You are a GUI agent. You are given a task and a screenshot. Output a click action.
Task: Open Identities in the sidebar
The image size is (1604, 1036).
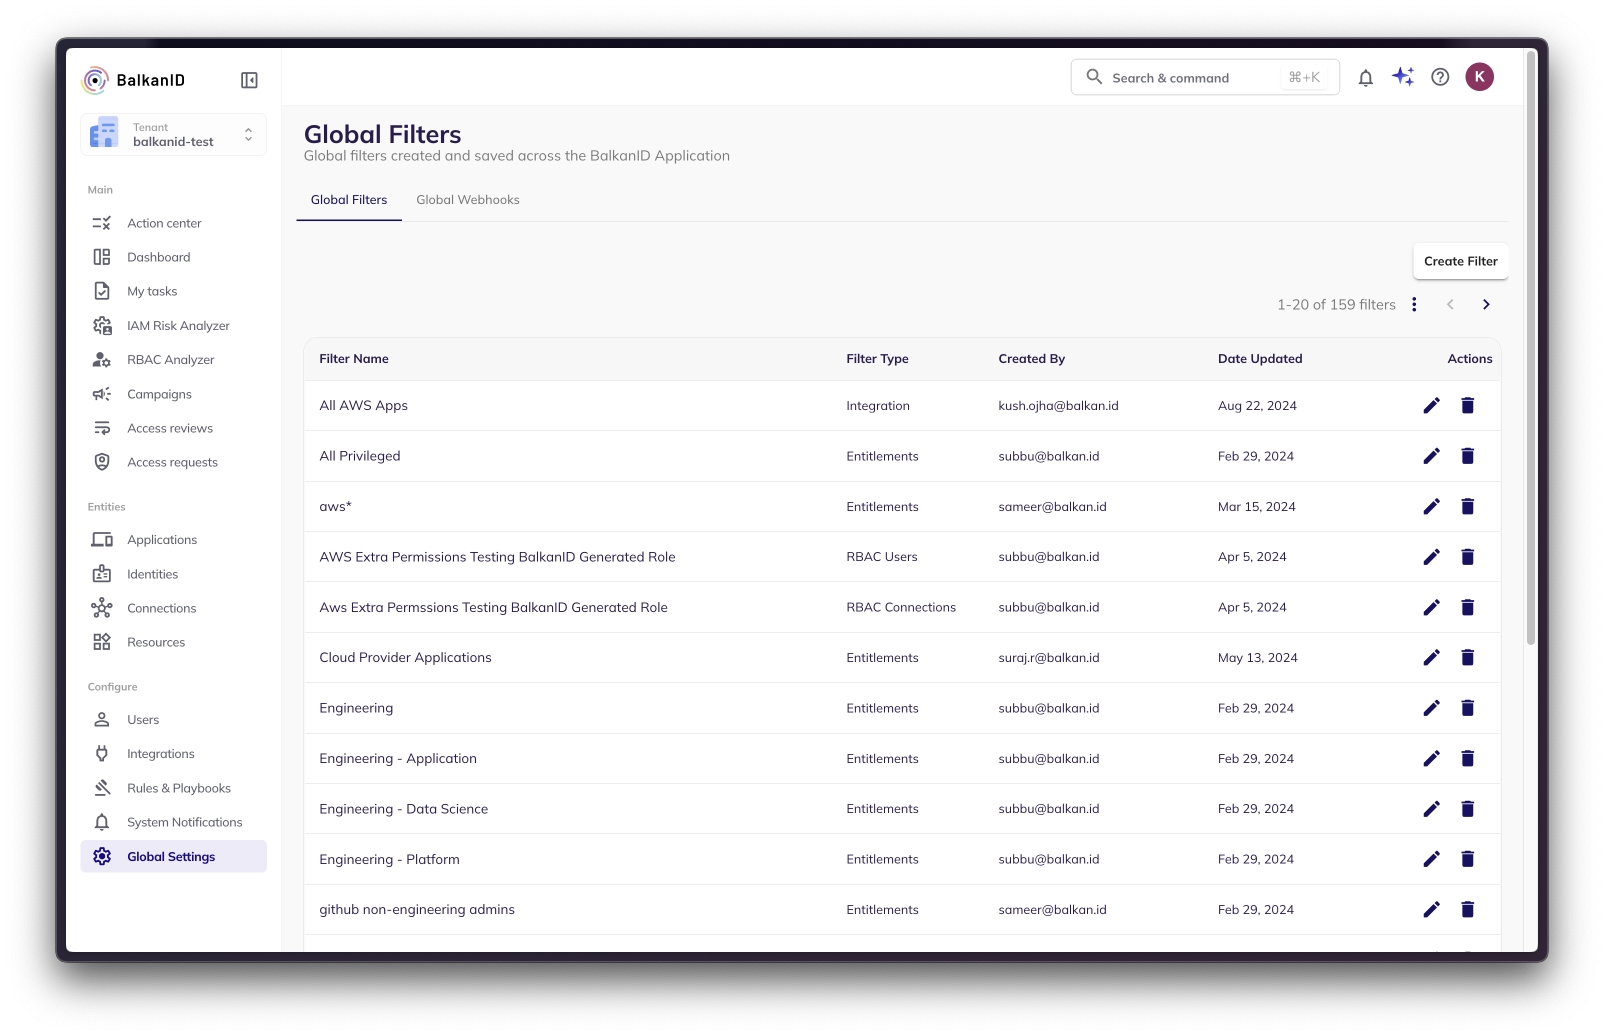point(174,574)
